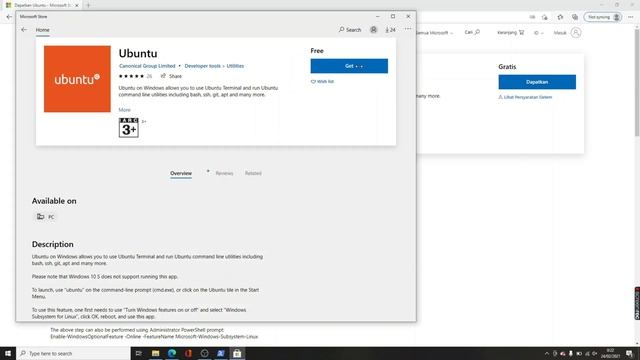Click the blue Get button
The image size is (640, 360).
click(x=349, y=66)
